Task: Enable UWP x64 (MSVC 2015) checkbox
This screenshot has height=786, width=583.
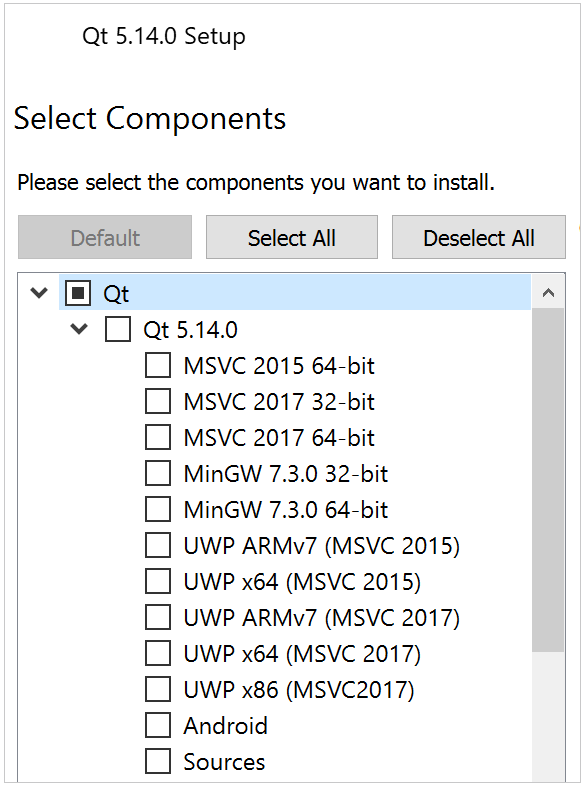Action: 158,582
